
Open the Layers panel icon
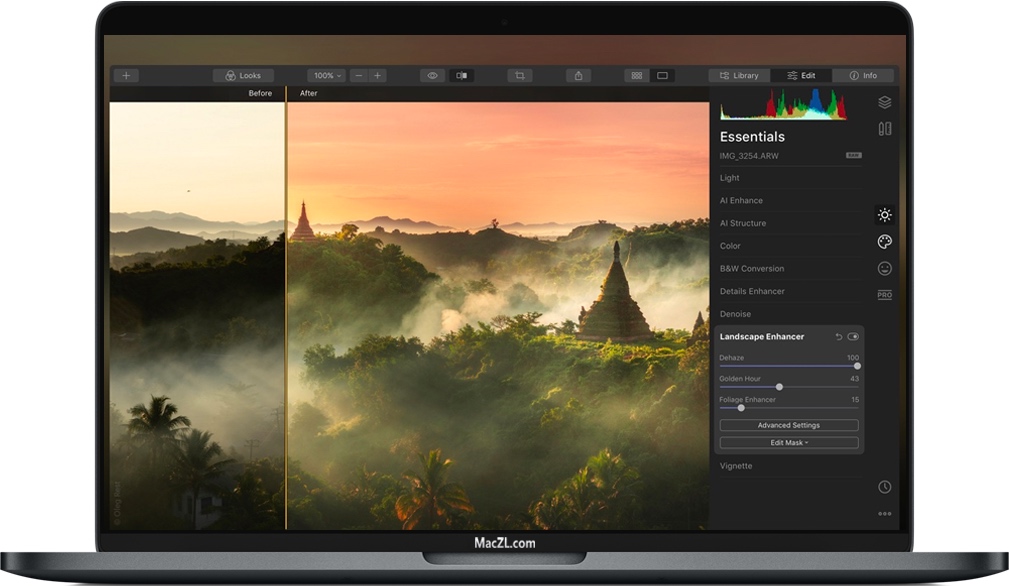[x=884, y=102]
